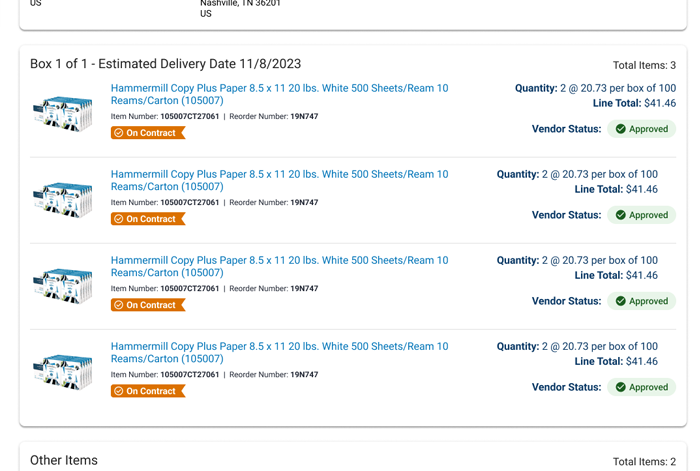Click the fourth row's paper carton thumbnail
This screenshot has width=700, height=471.
(x=63, y=372)
